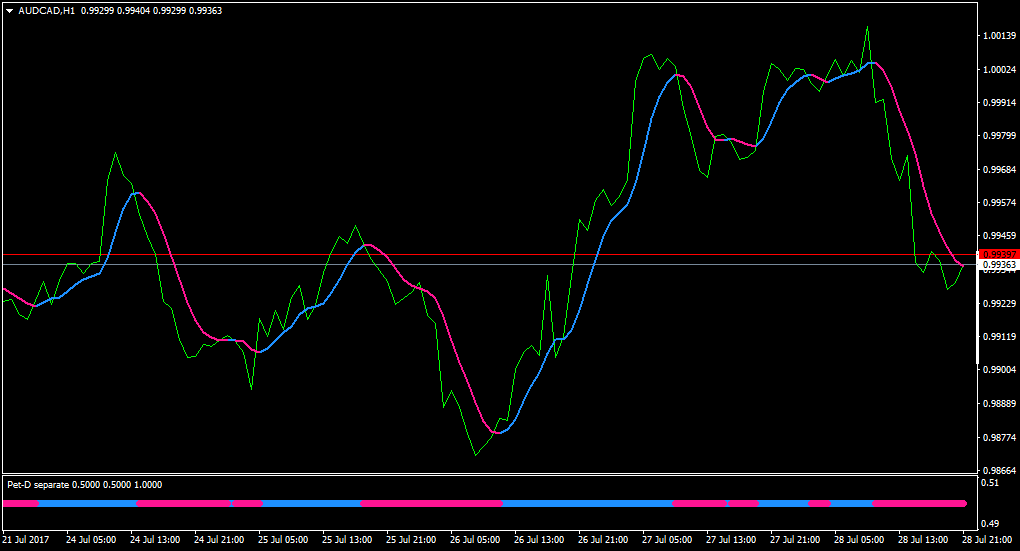Click the 1.00139 price scale value
Screen dimensions: 1020x551
coord(1000,36)
